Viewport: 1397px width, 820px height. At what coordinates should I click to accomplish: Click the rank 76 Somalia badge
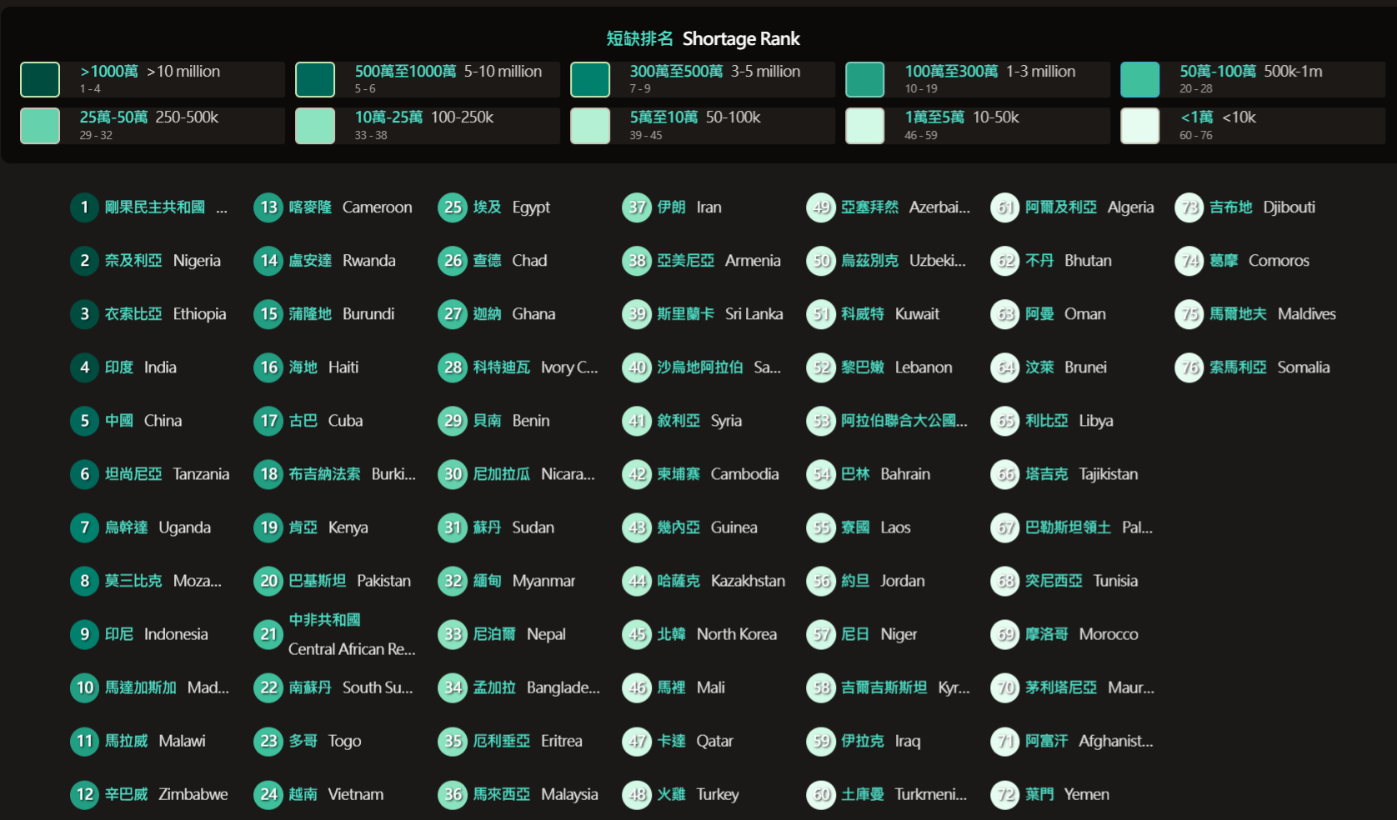(x=1189, y=368)
